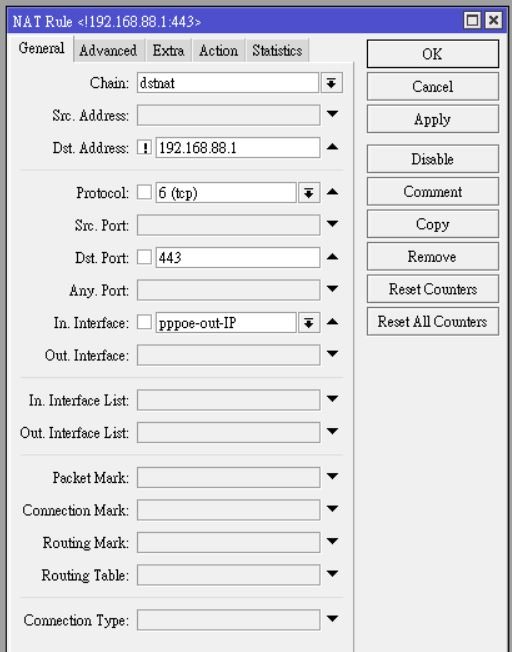
Task: Apply the NAT rule changes
Action: 433,119
